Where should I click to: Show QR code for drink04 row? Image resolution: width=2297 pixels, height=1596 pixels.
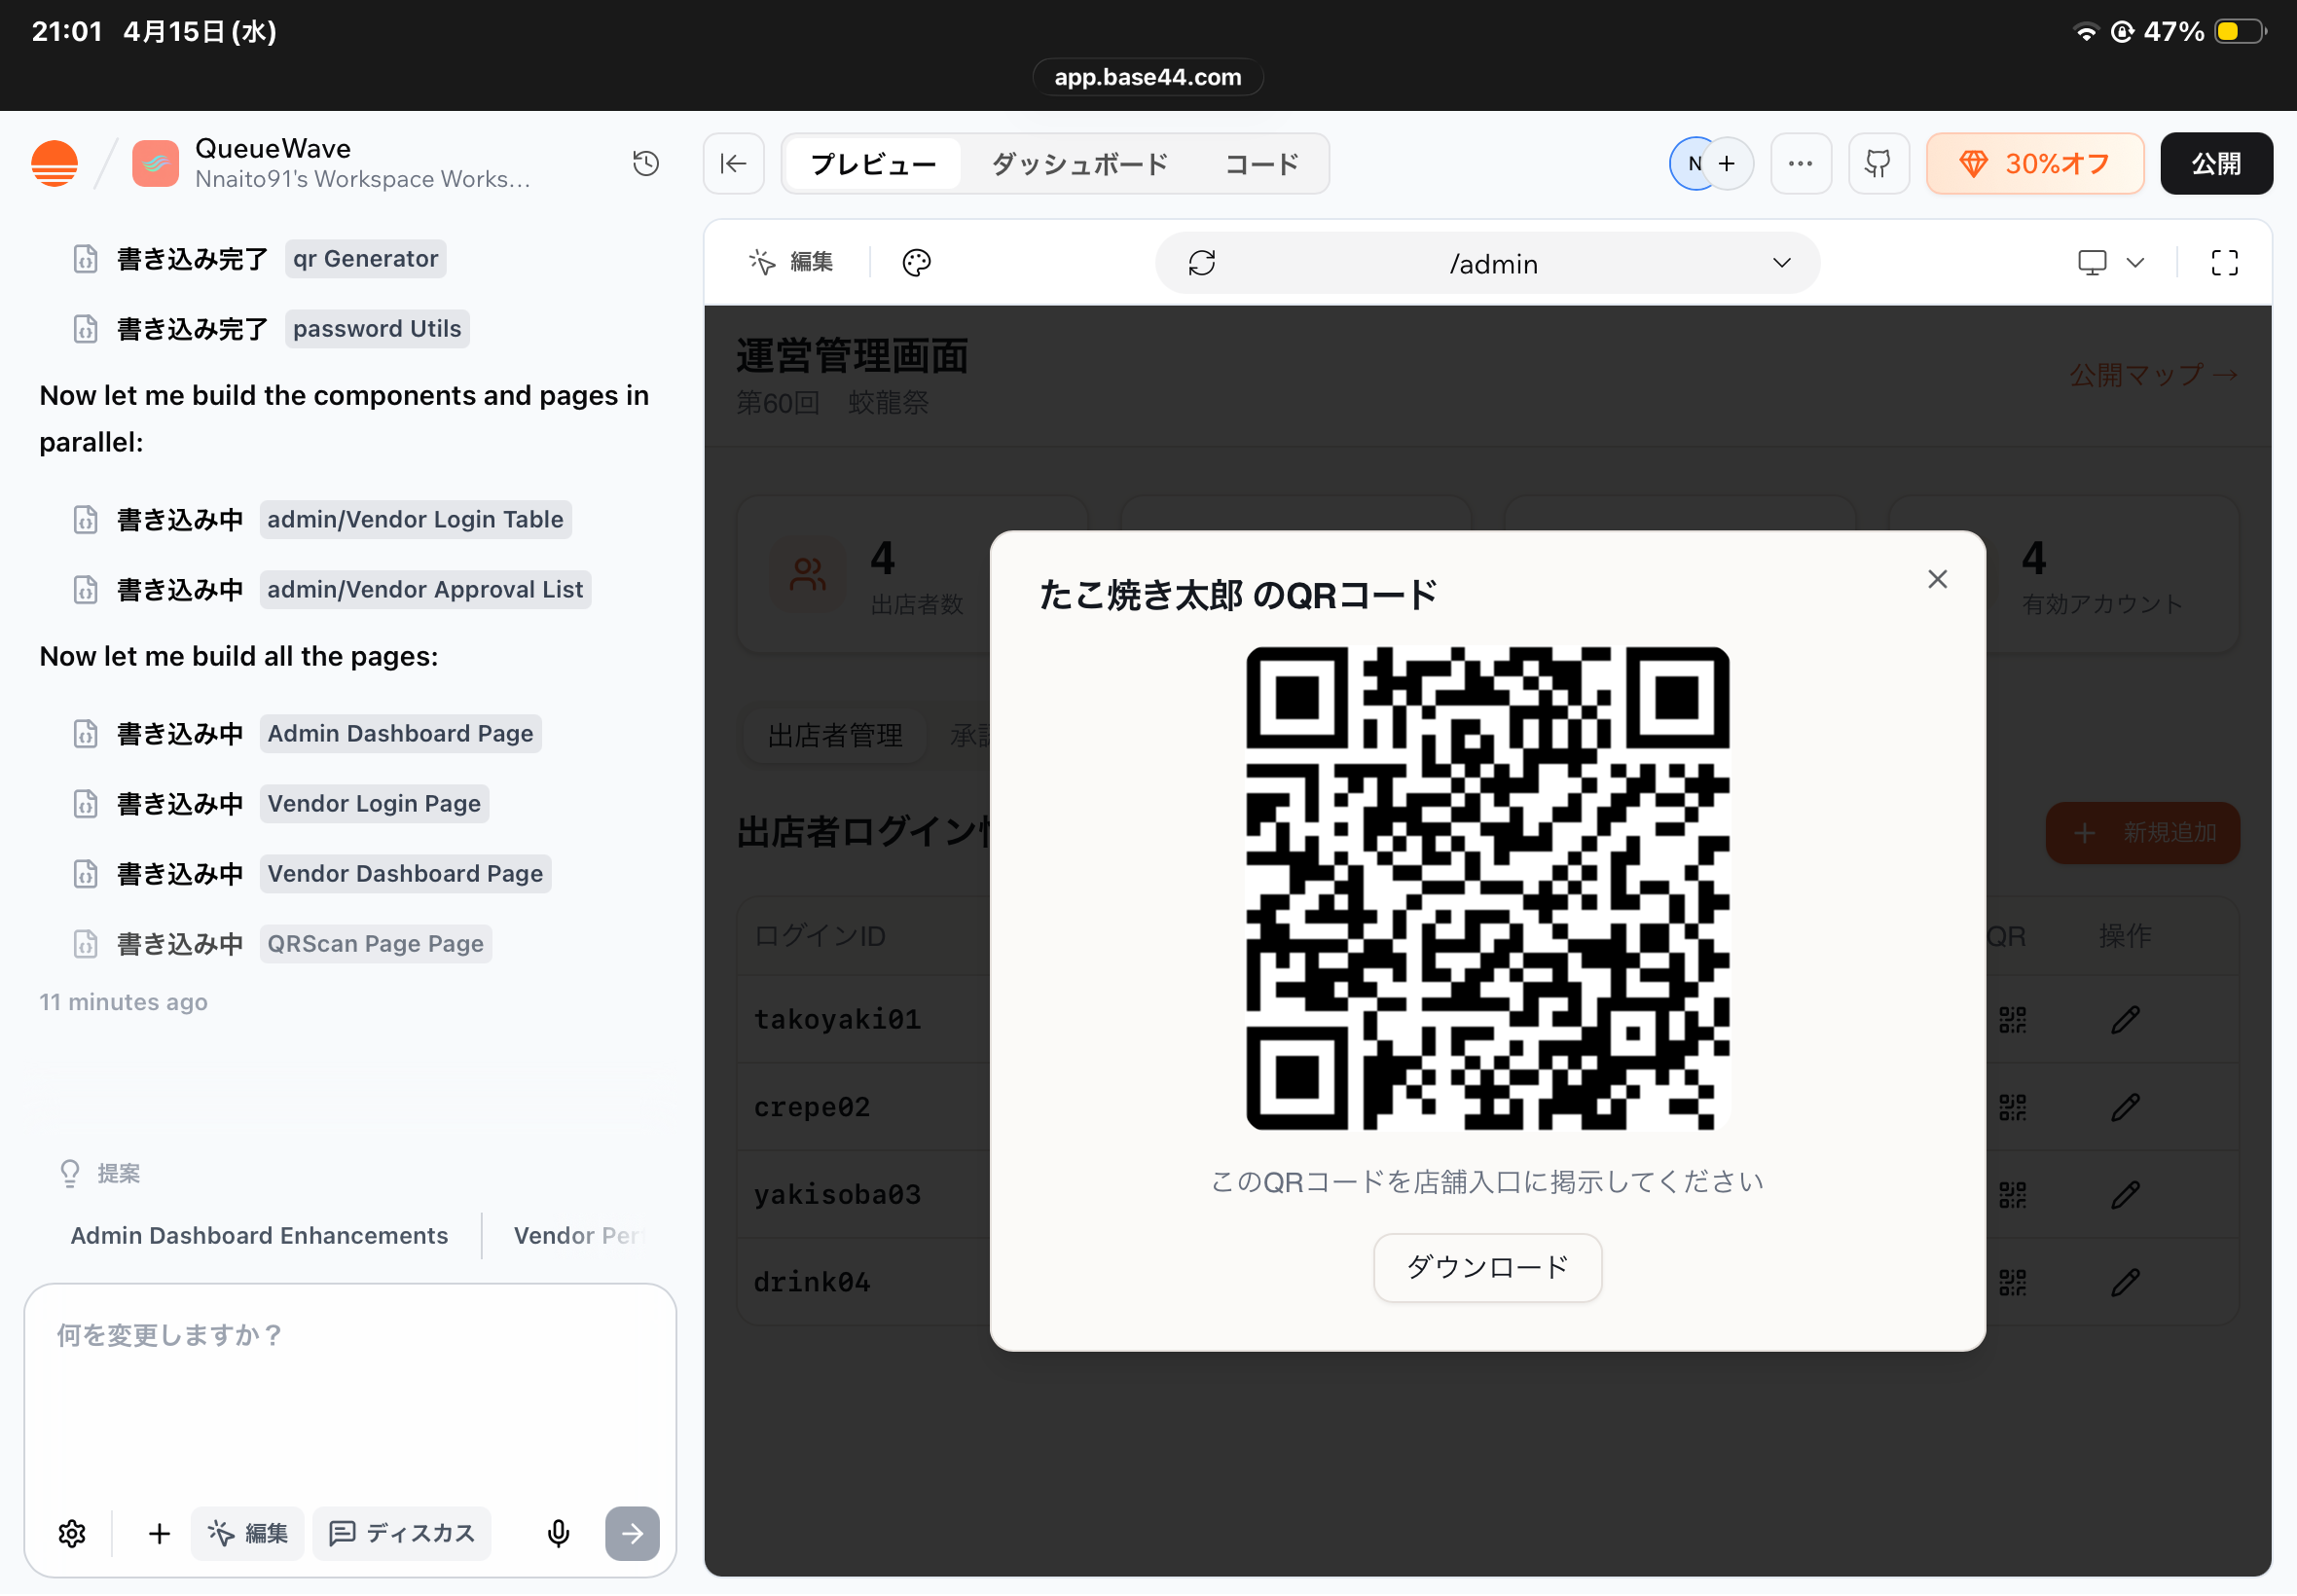point(2012,1282)
